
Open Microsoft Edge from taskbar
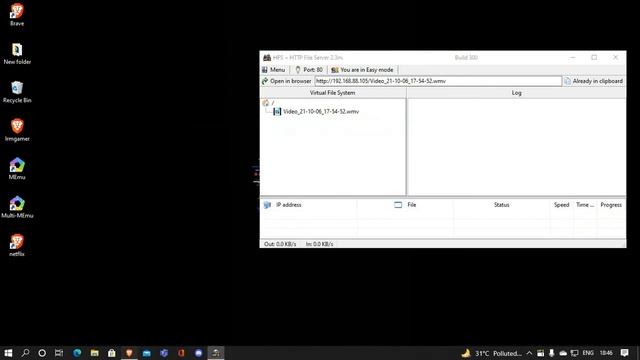[77, 353]
